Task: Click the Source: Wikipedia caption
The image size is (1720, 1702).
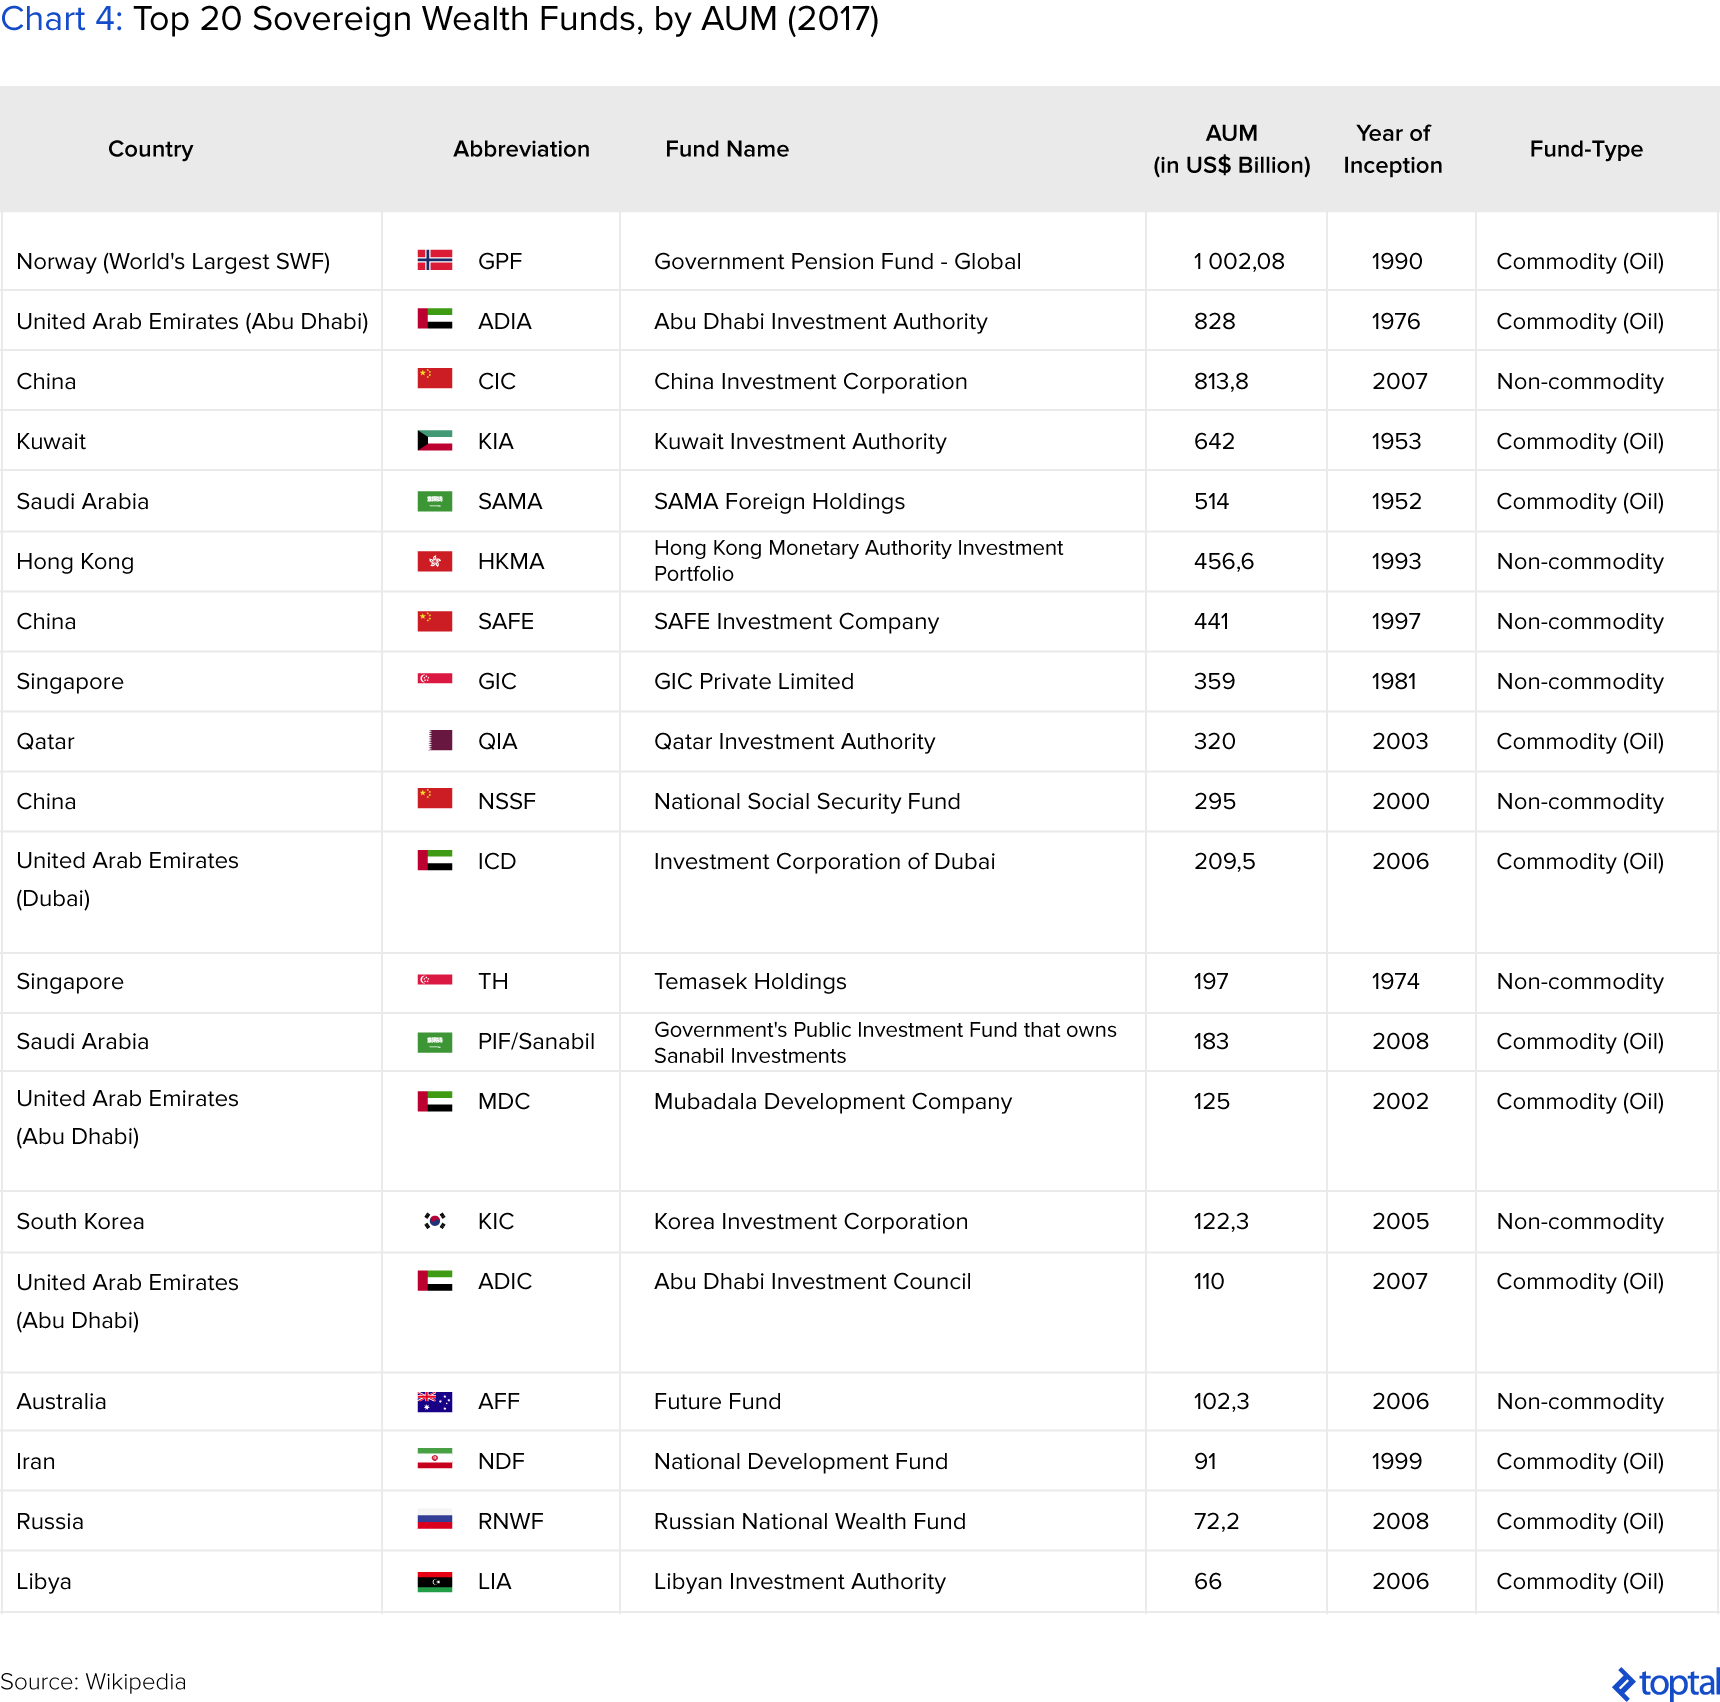Action: coord(93,1681)
